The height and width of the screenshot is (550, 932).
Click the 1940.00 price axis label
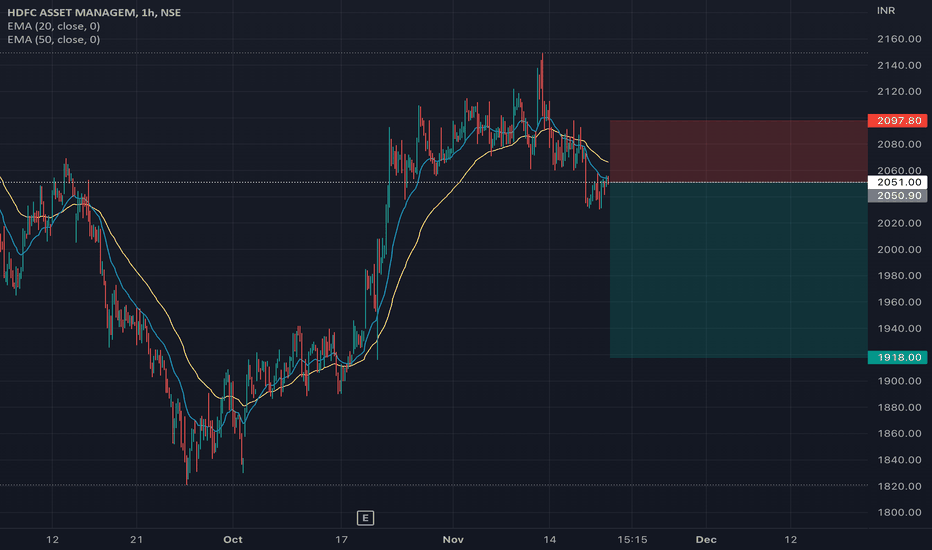tap(899, 329)
